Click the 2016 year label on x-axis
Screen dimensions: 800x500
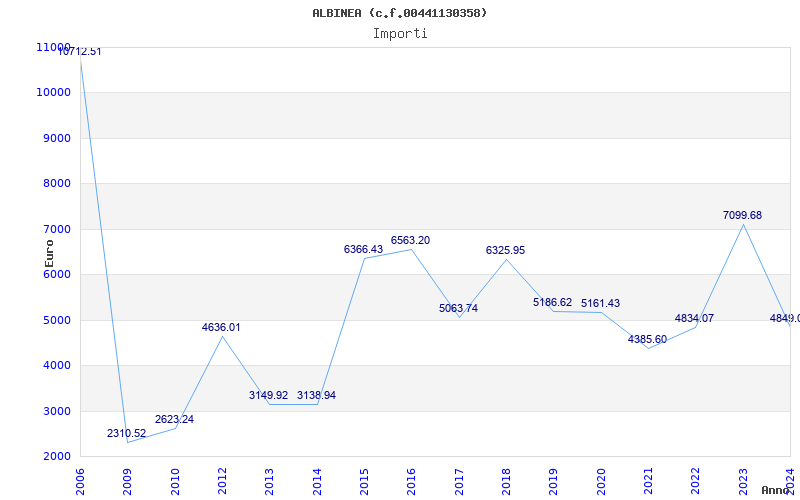tap(411, 482)
